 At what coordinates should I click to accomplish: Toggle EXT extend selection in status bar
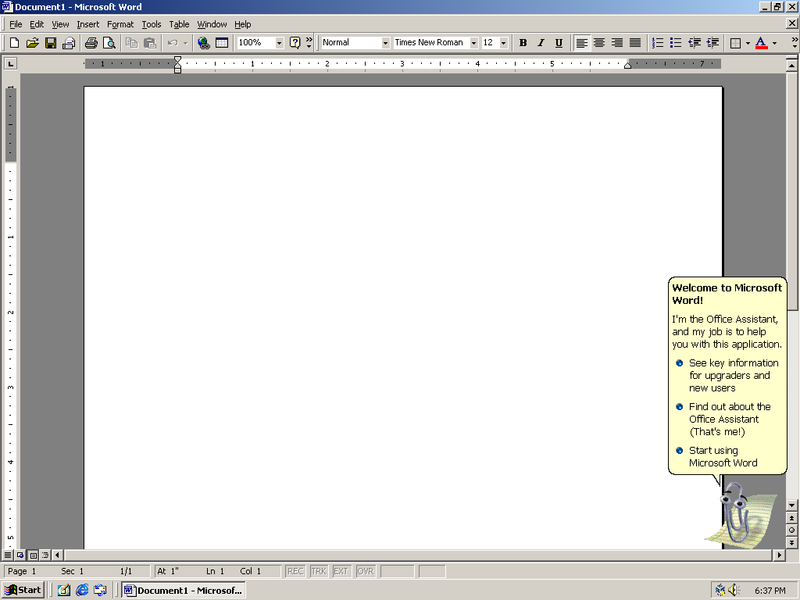[341, 571]
